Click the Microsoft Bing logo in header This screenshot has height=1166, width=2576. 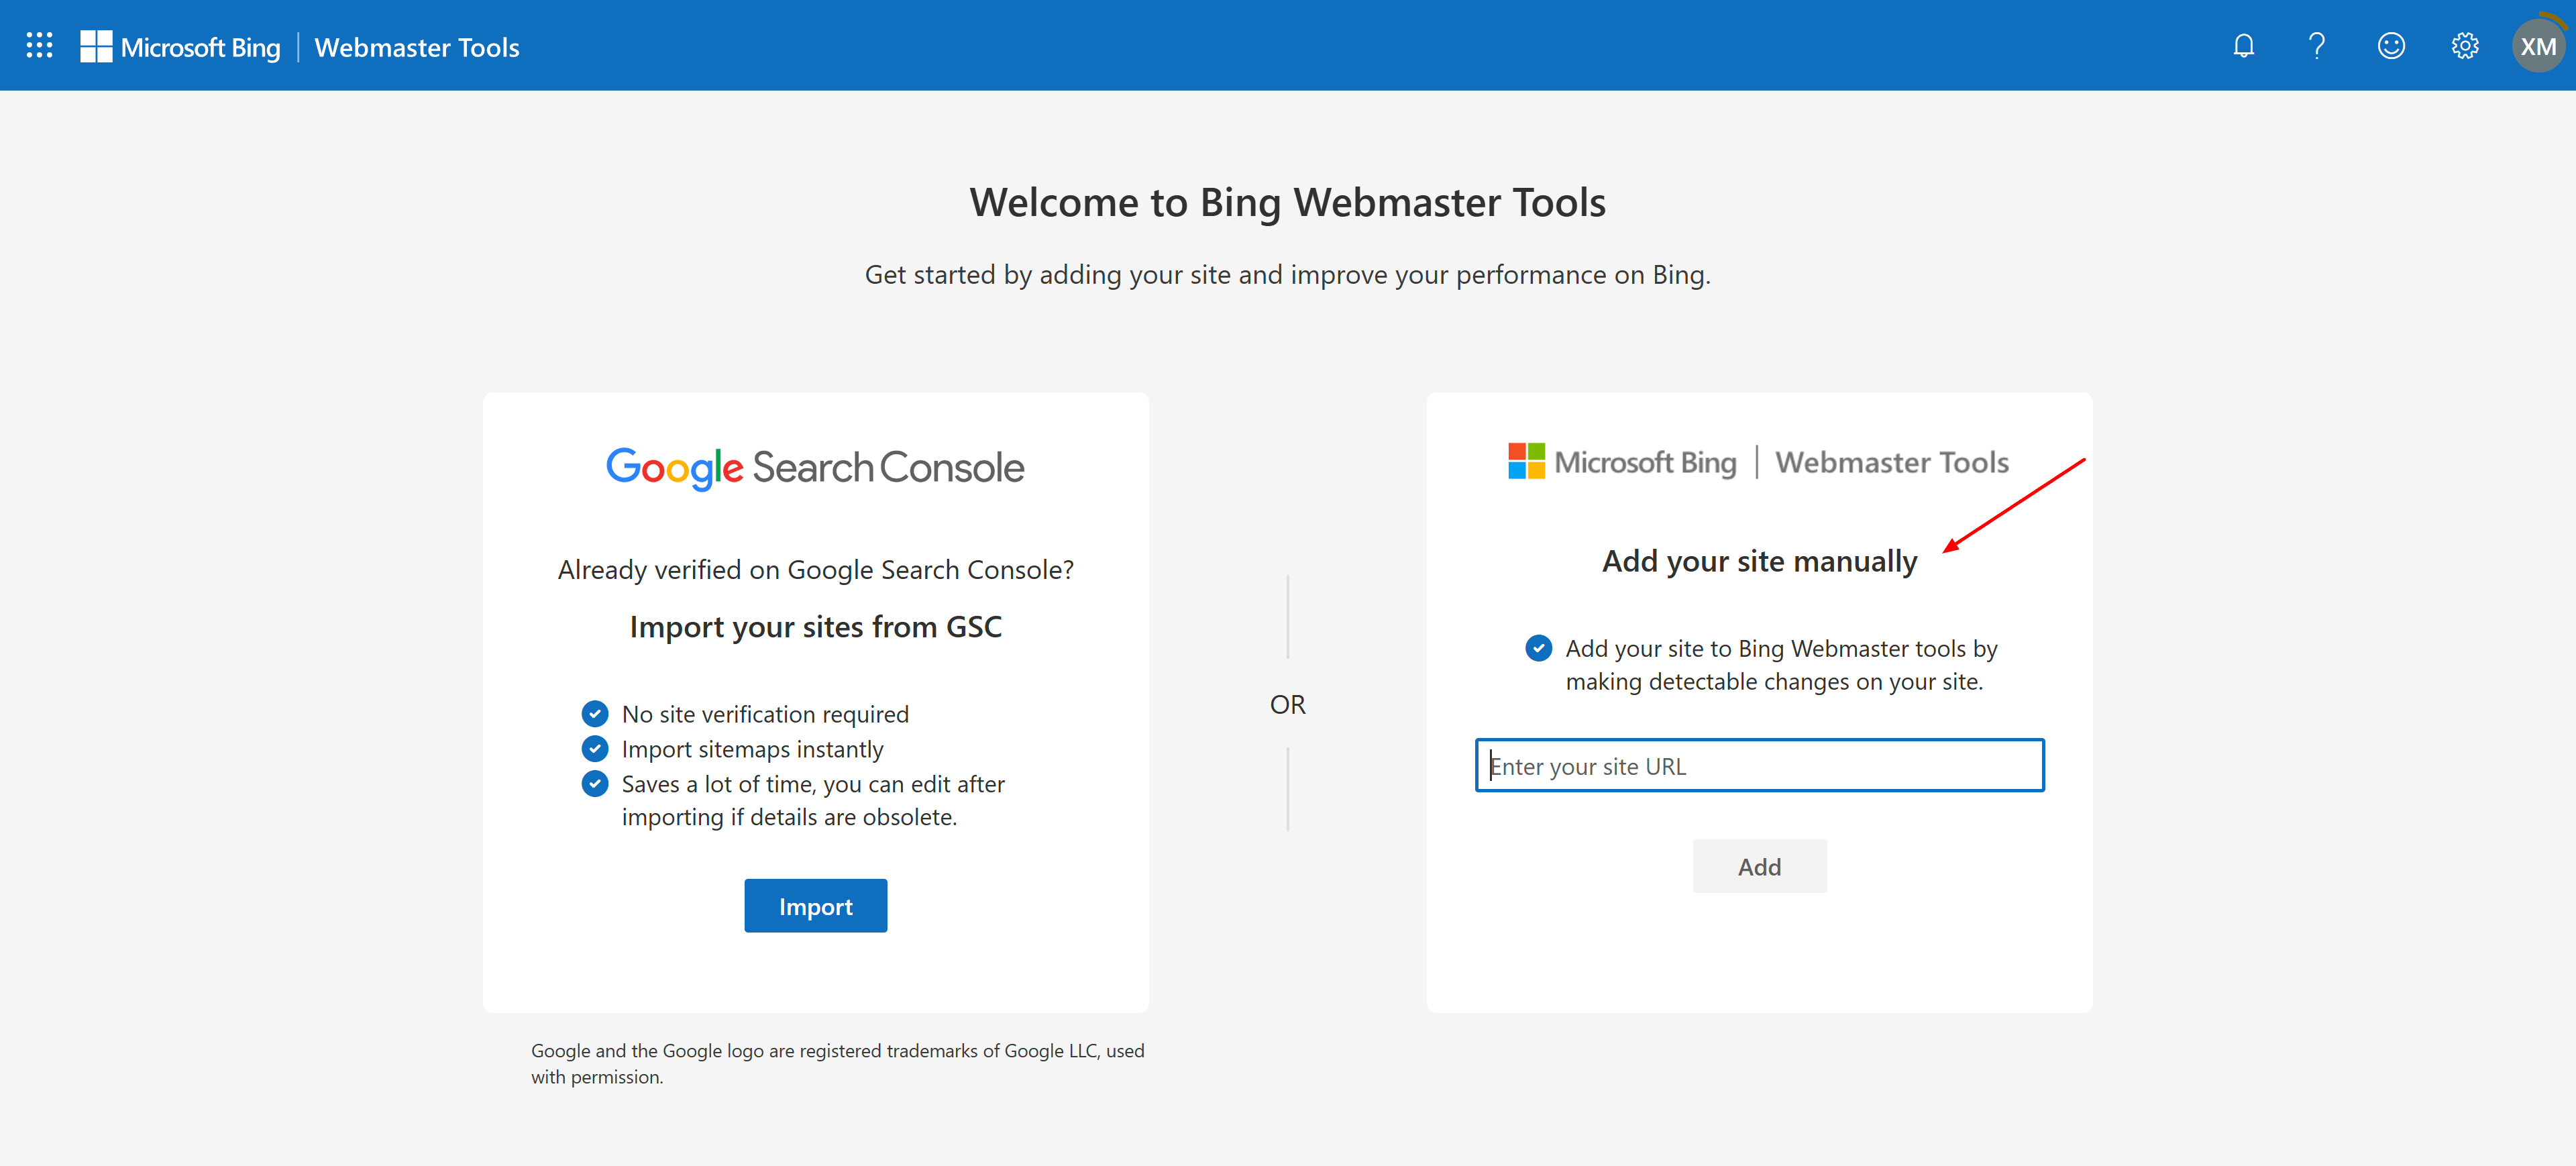[96, 46]
